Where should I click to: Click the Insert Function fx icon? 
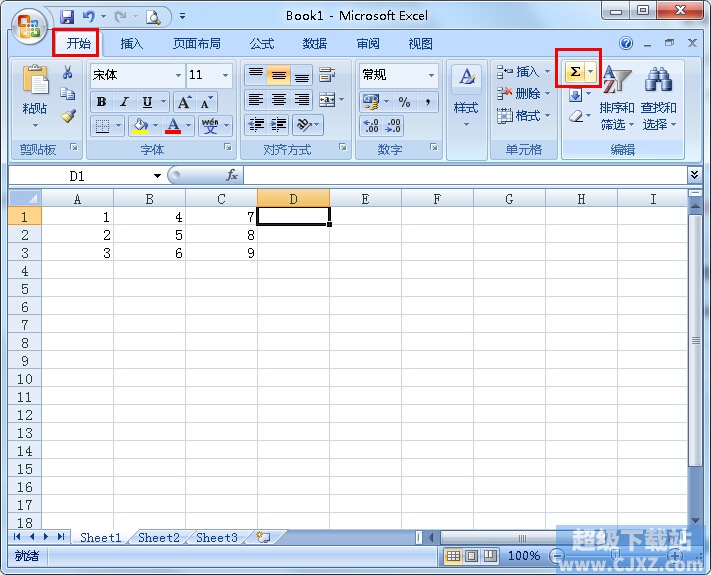pyautogui.click(x=232, y=175)
